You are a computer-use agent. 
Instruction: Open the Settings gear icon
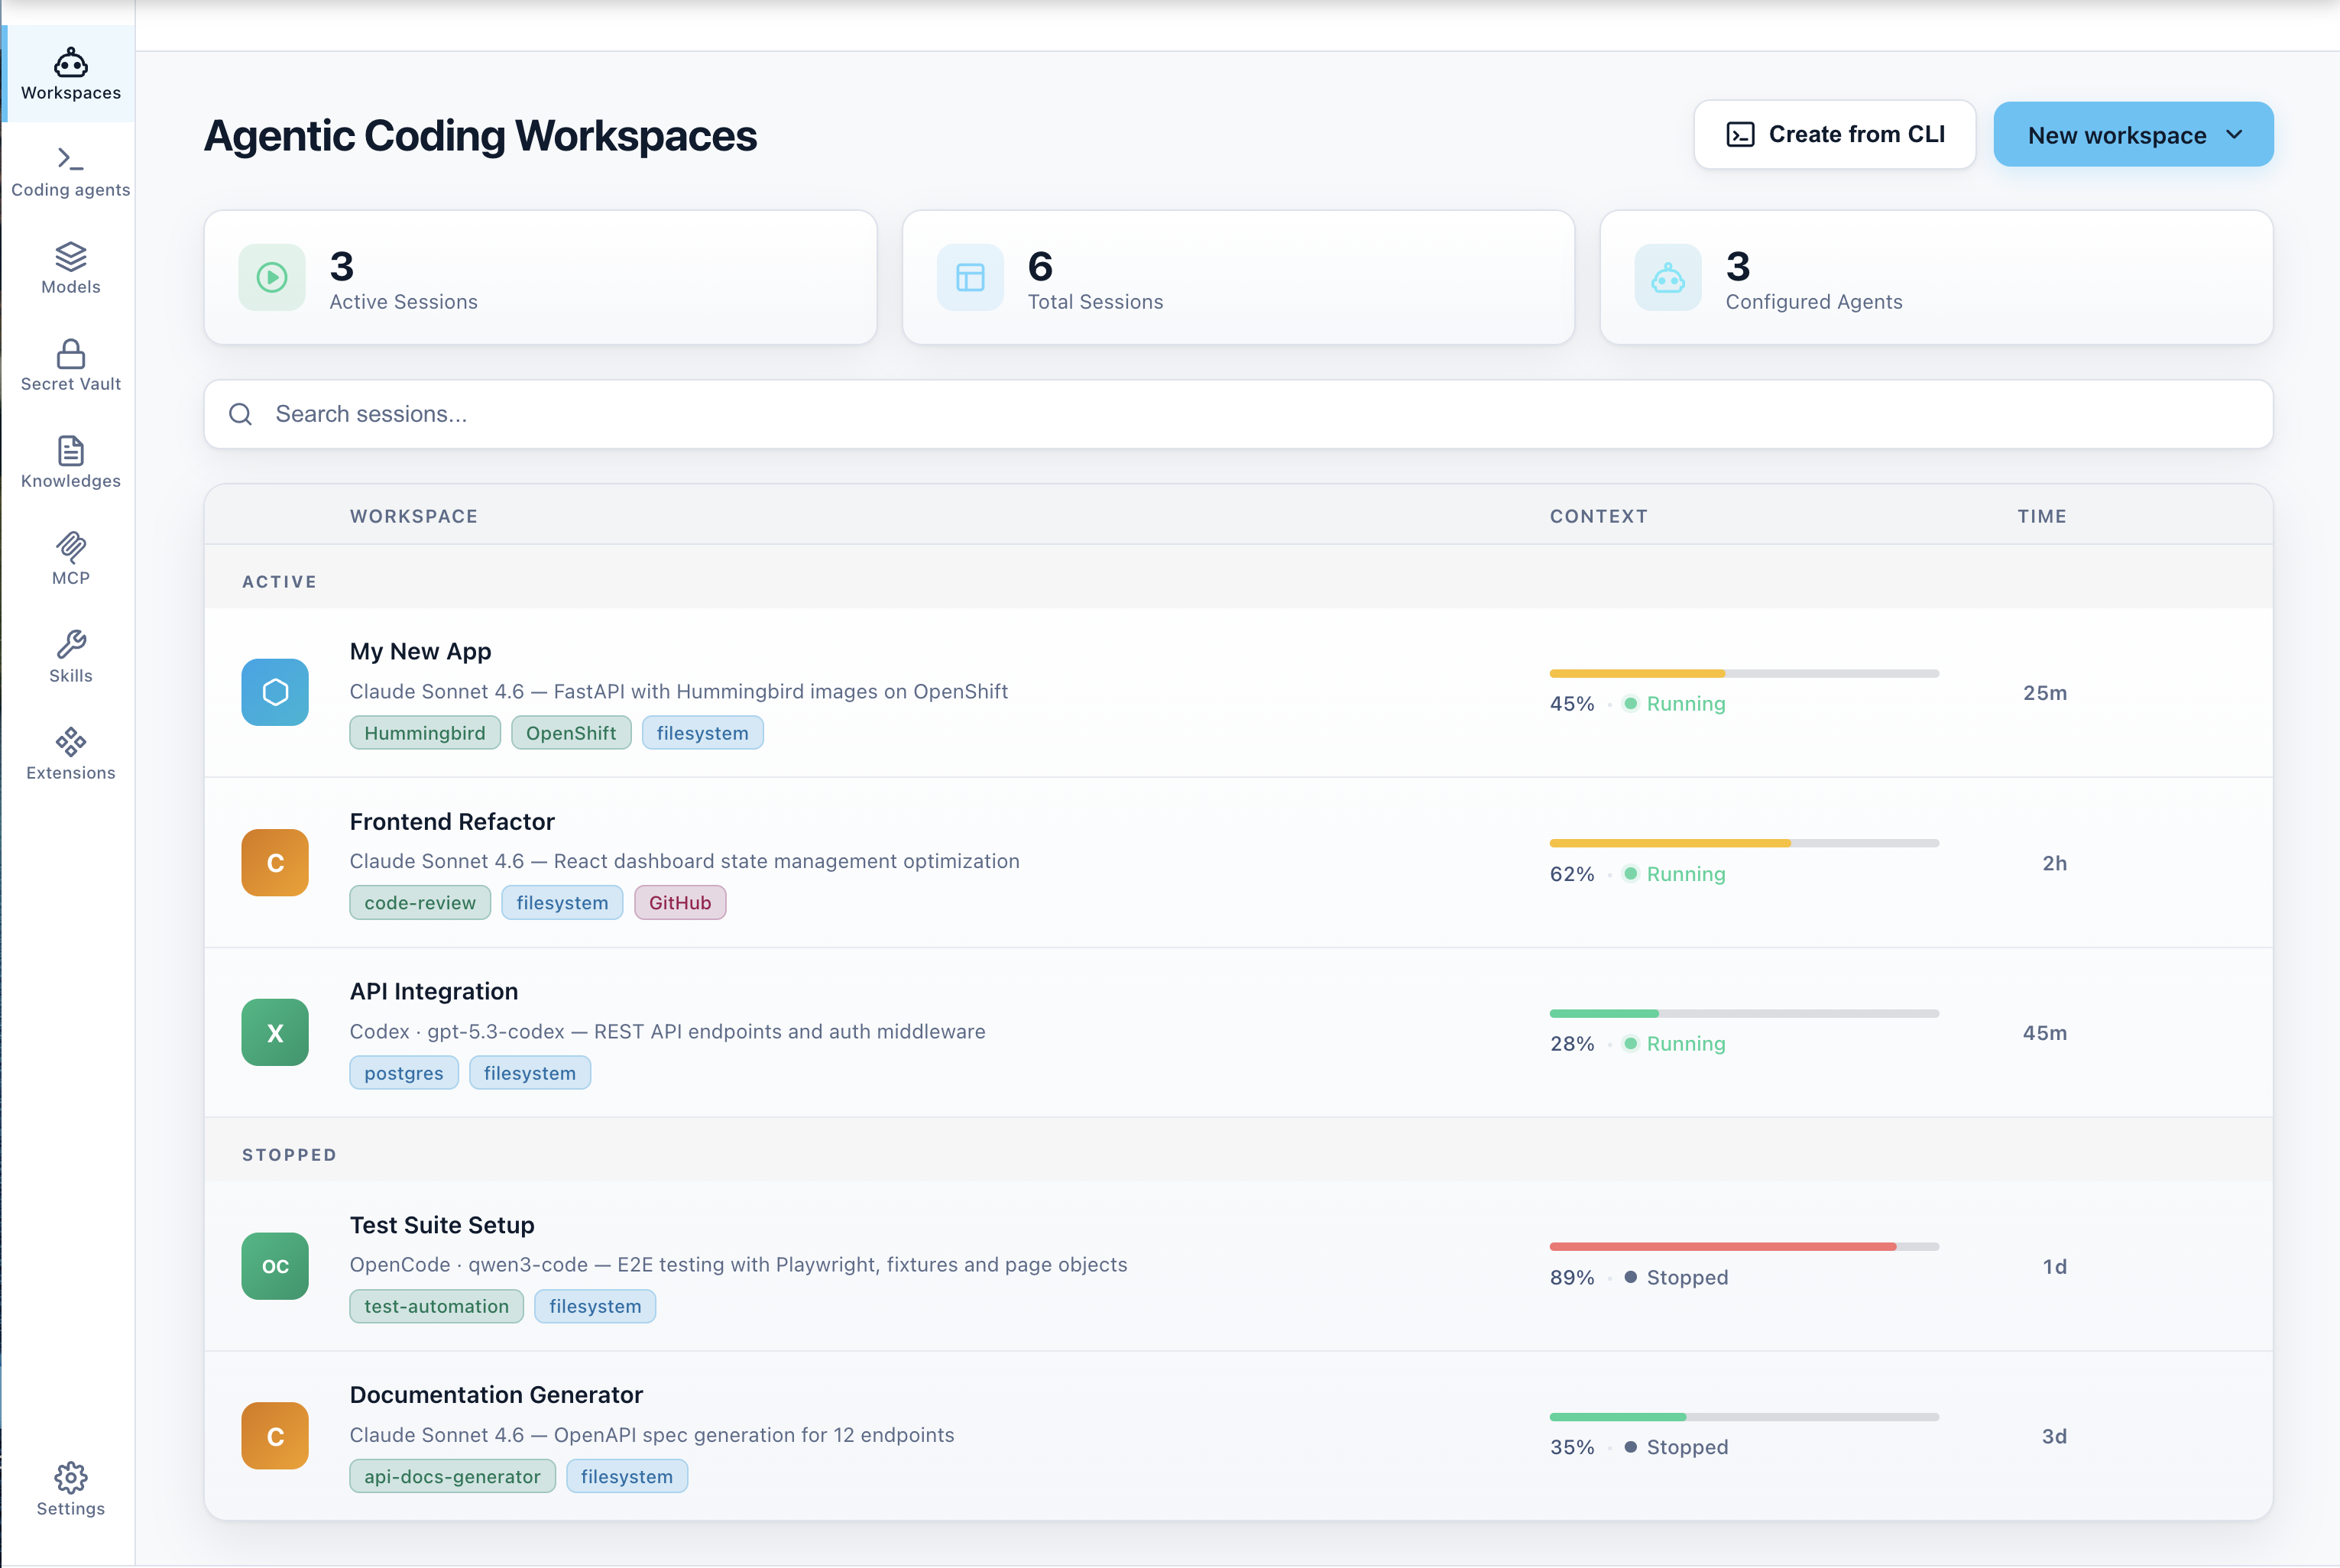[70, 1477]
